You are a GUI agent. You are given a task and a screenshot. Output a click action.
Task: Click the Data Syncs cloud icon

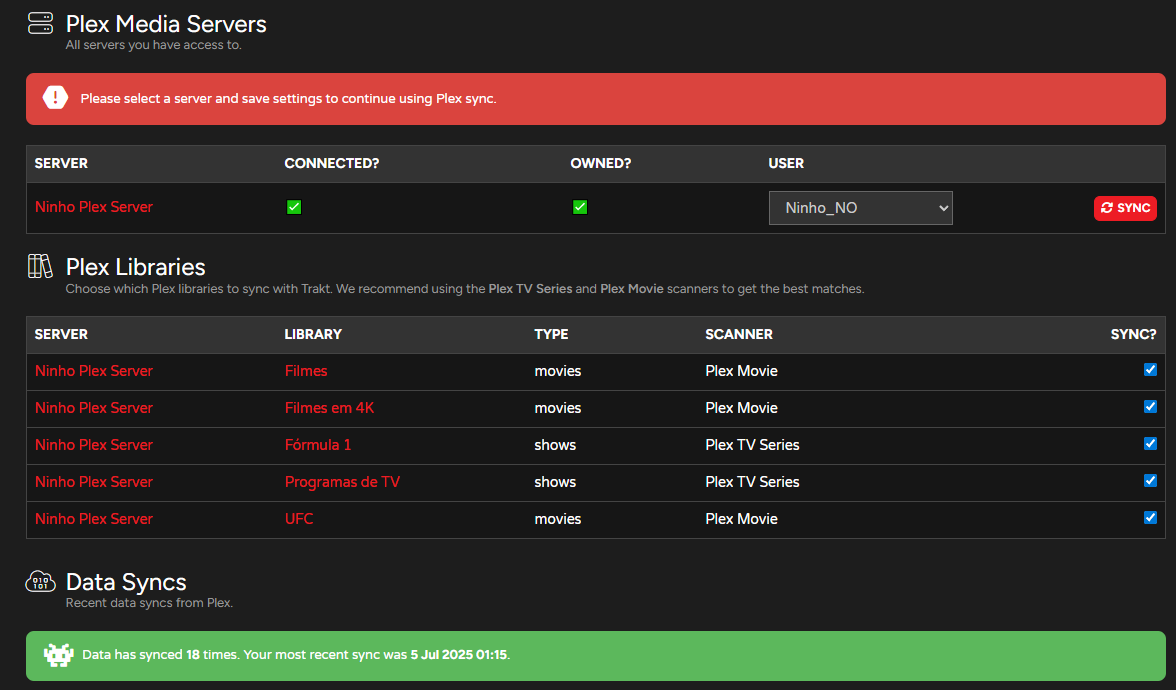tap(40, 581)
